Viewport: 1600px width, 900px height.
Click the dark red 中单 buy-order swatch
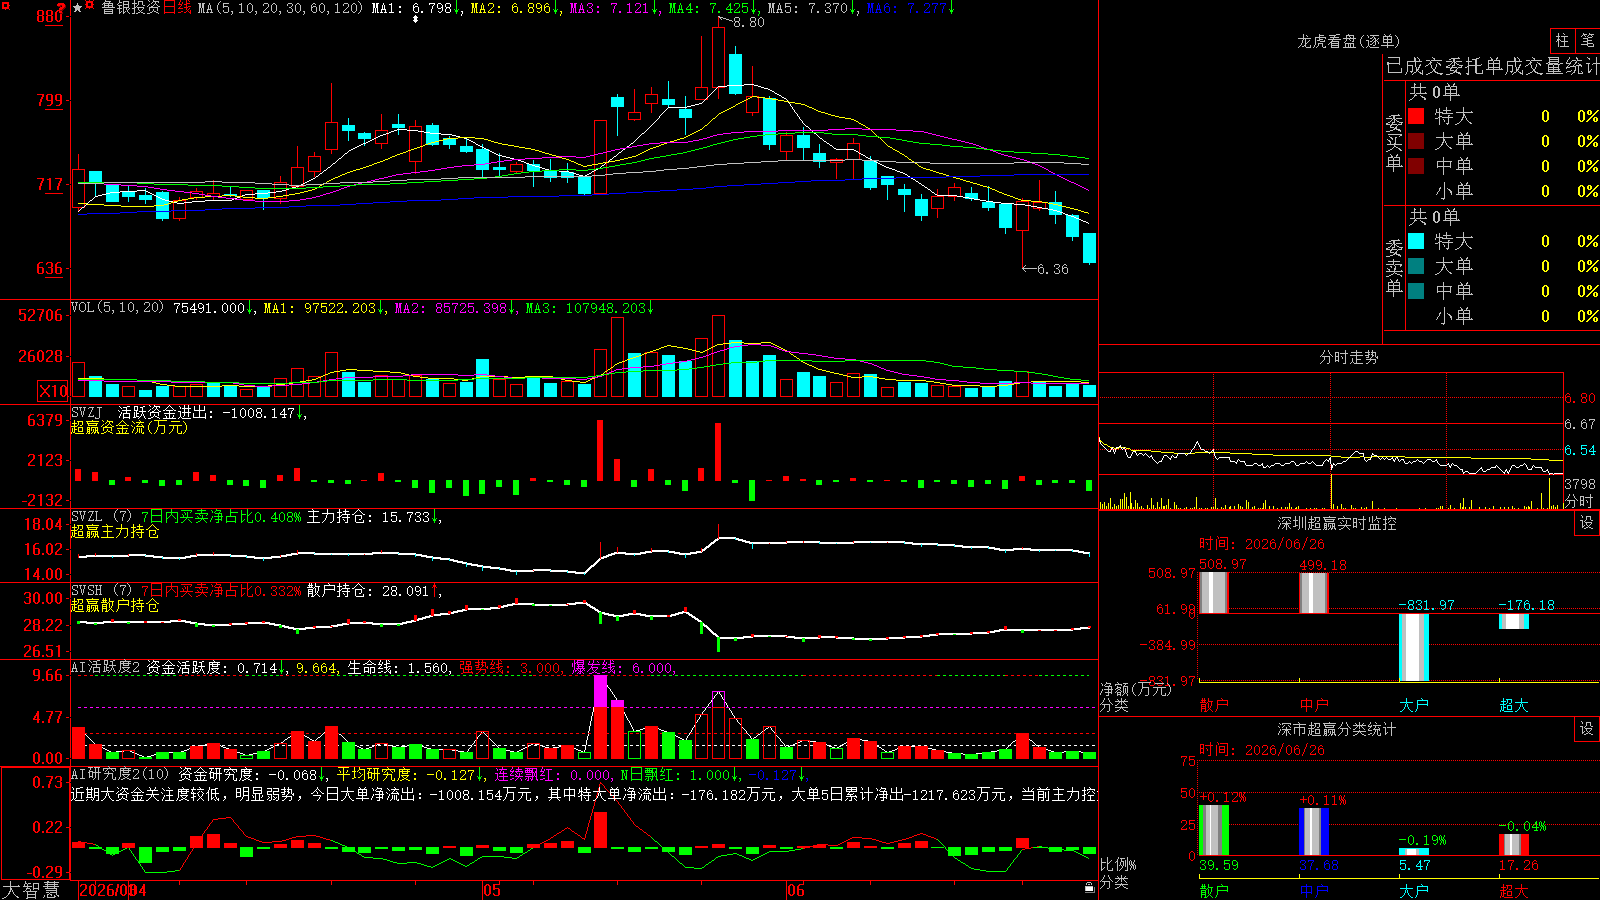tap(1416, 166)
